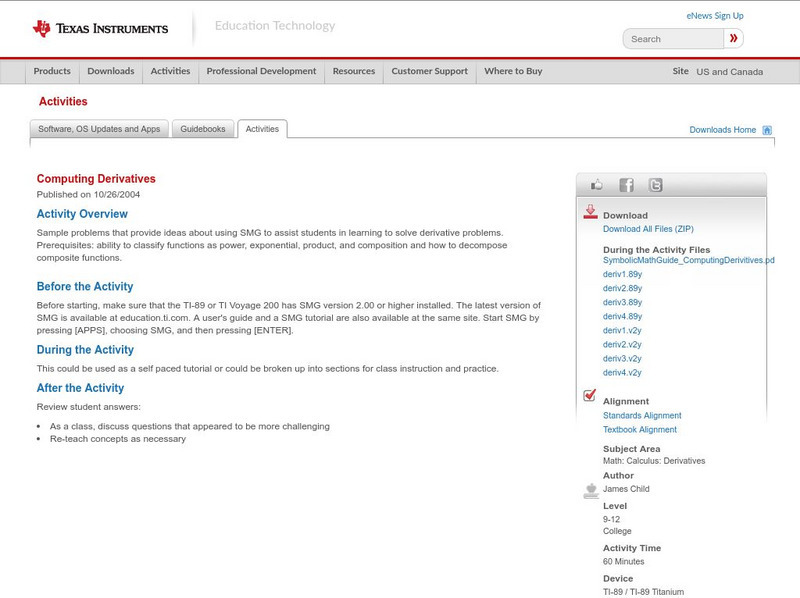The width and height of the screenshot is (800, 598).
Task: Open Professional Development menu
Action: 261,71
